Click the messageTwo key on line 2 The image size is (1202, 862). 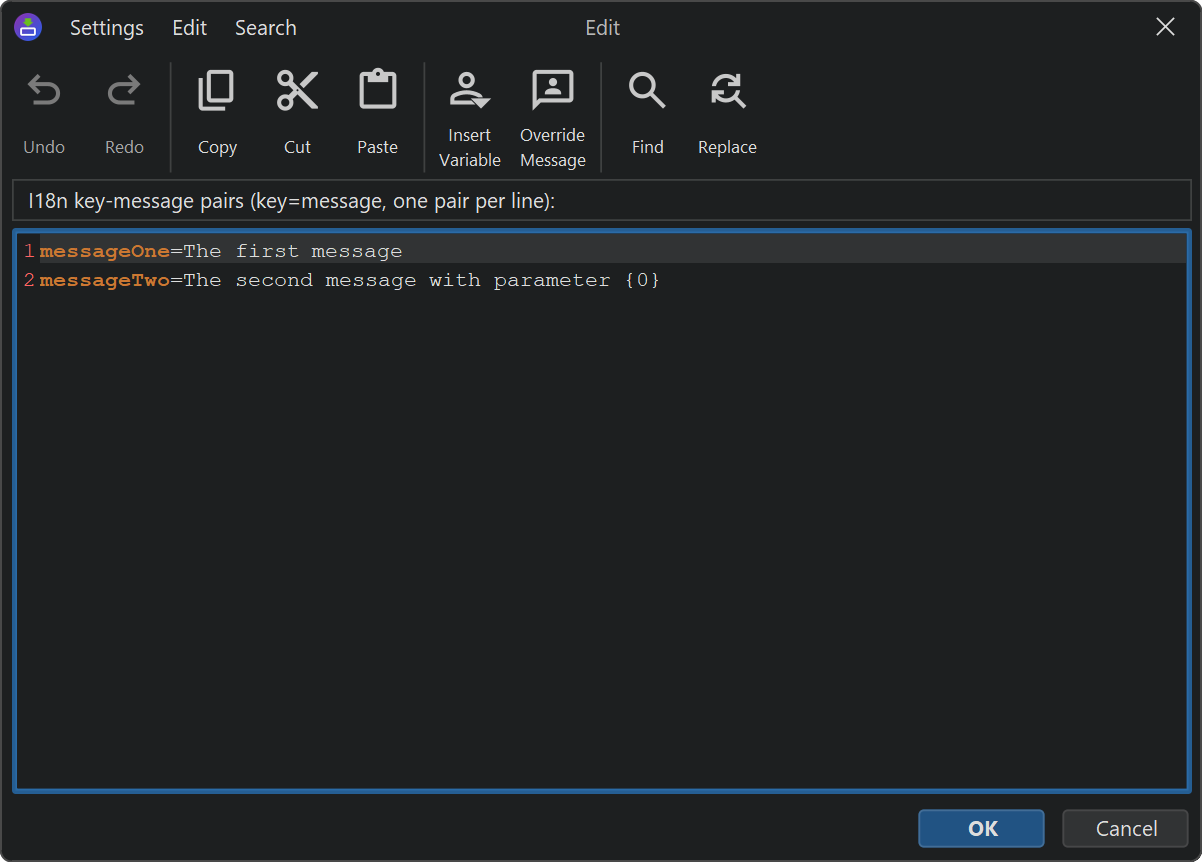104,281
